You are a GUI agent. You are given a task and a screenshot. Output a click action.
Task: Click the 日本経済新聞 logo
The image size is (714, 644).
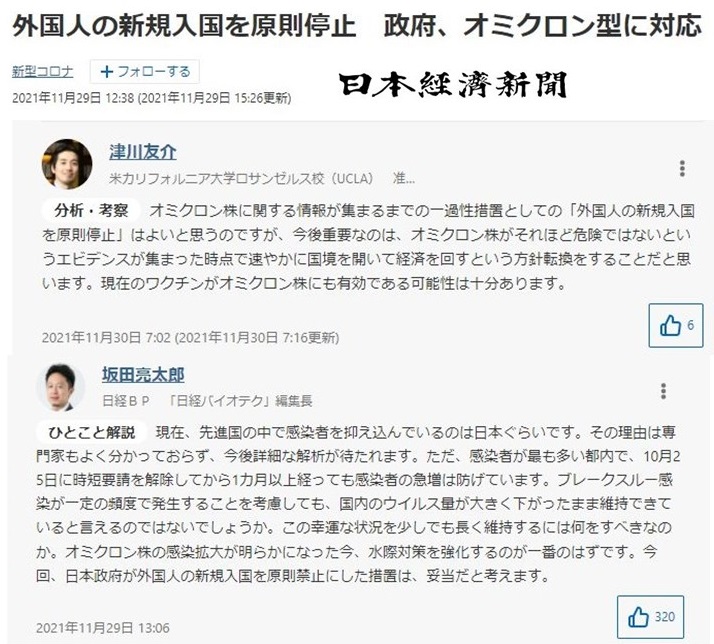pyautogui.click(x=451, y=85)
